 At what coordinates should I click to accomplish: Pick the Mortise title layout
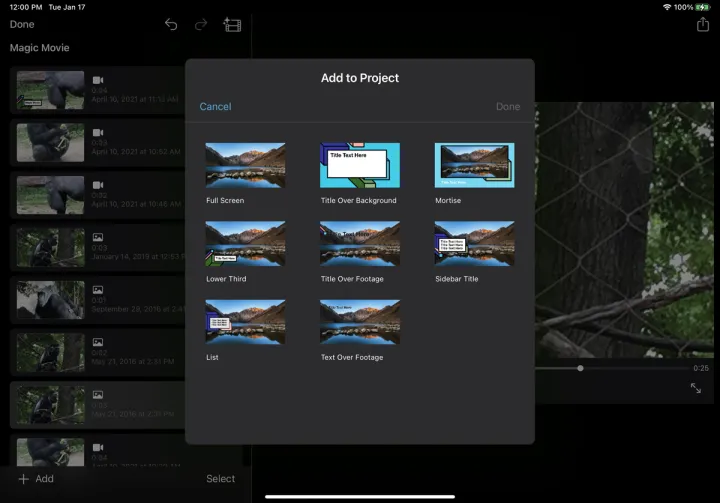pos(474,165)
